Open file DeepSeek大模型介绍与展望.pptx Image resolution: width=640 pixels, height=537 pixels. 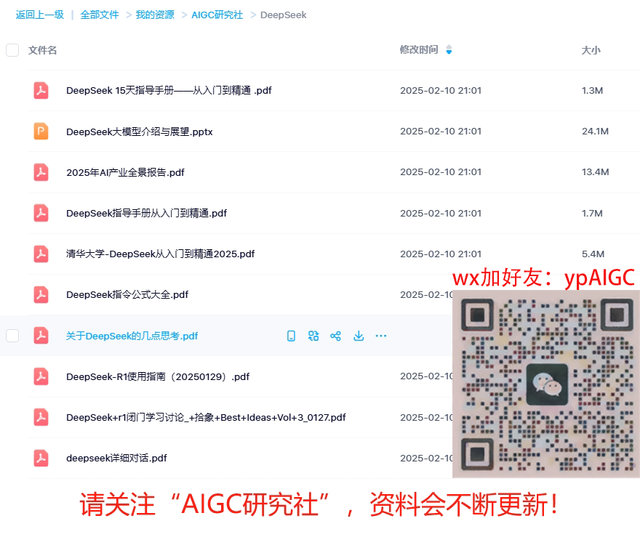139,131
